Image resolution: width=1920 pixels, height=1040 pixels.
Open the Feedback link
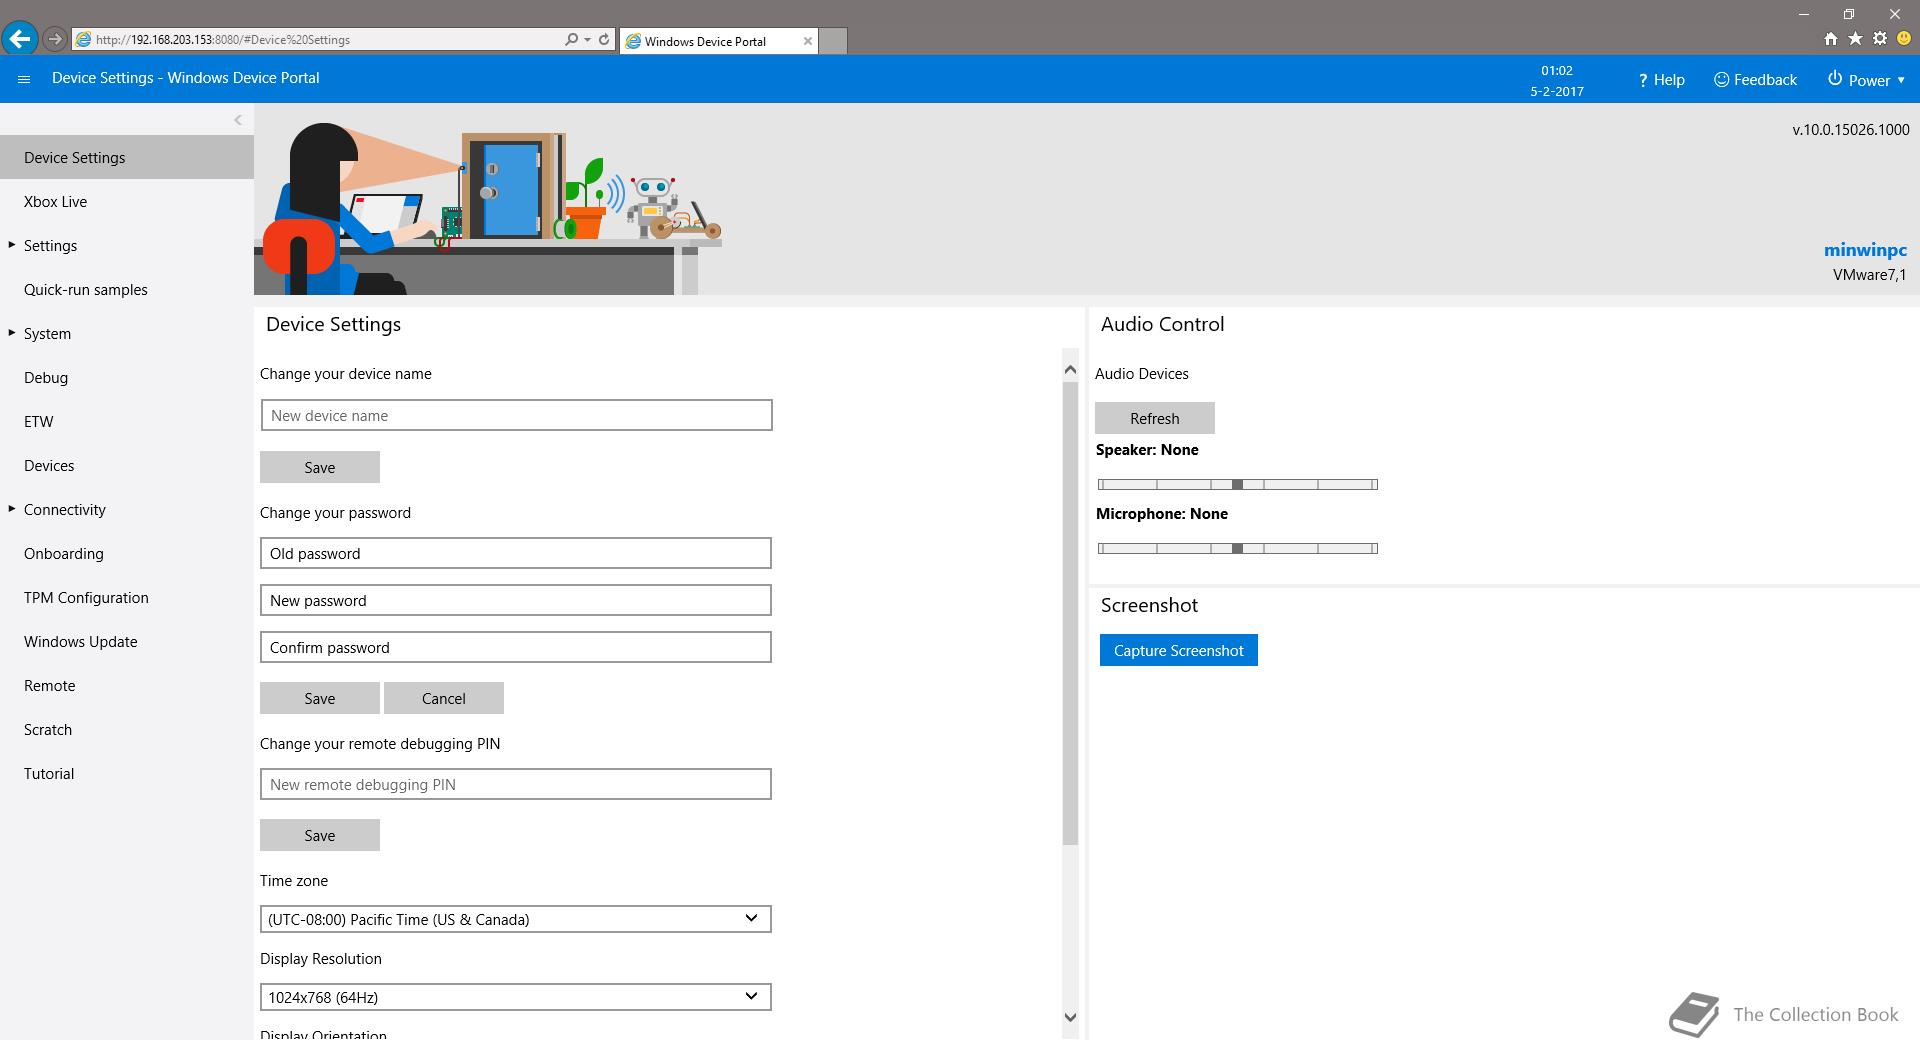coord(1755,79)
